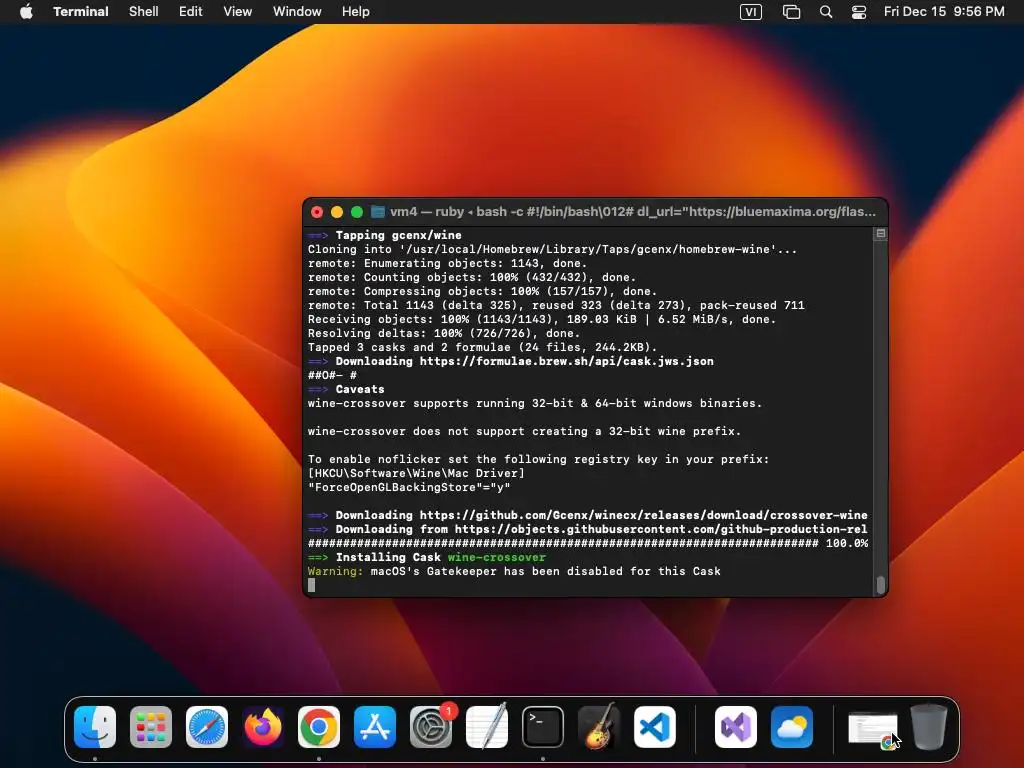Open the App Store dock icon
The image size is (1024, 768).
[375, 727]
